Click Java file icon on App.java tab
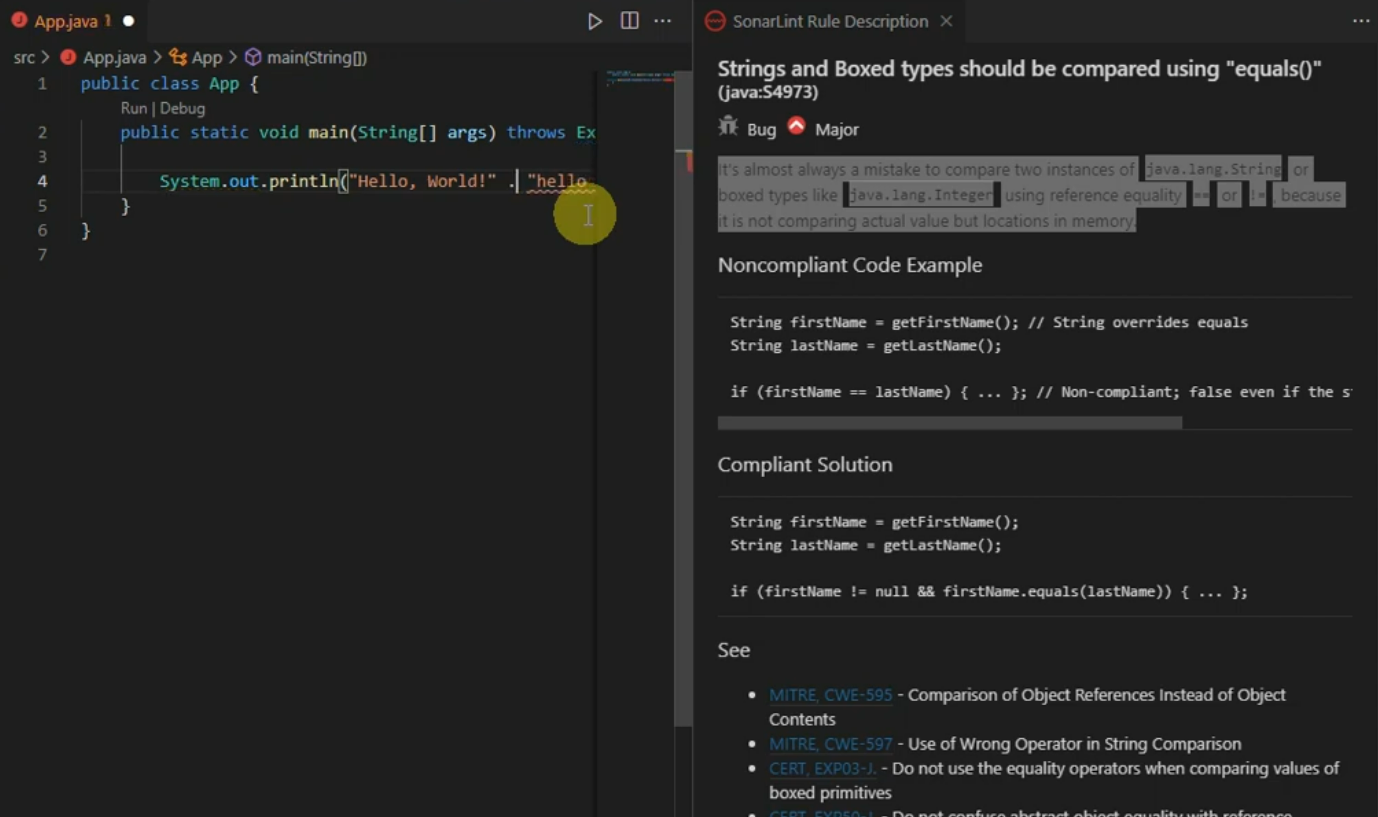This screenshot has height=817, width=1378. click(x=18, y=21)
